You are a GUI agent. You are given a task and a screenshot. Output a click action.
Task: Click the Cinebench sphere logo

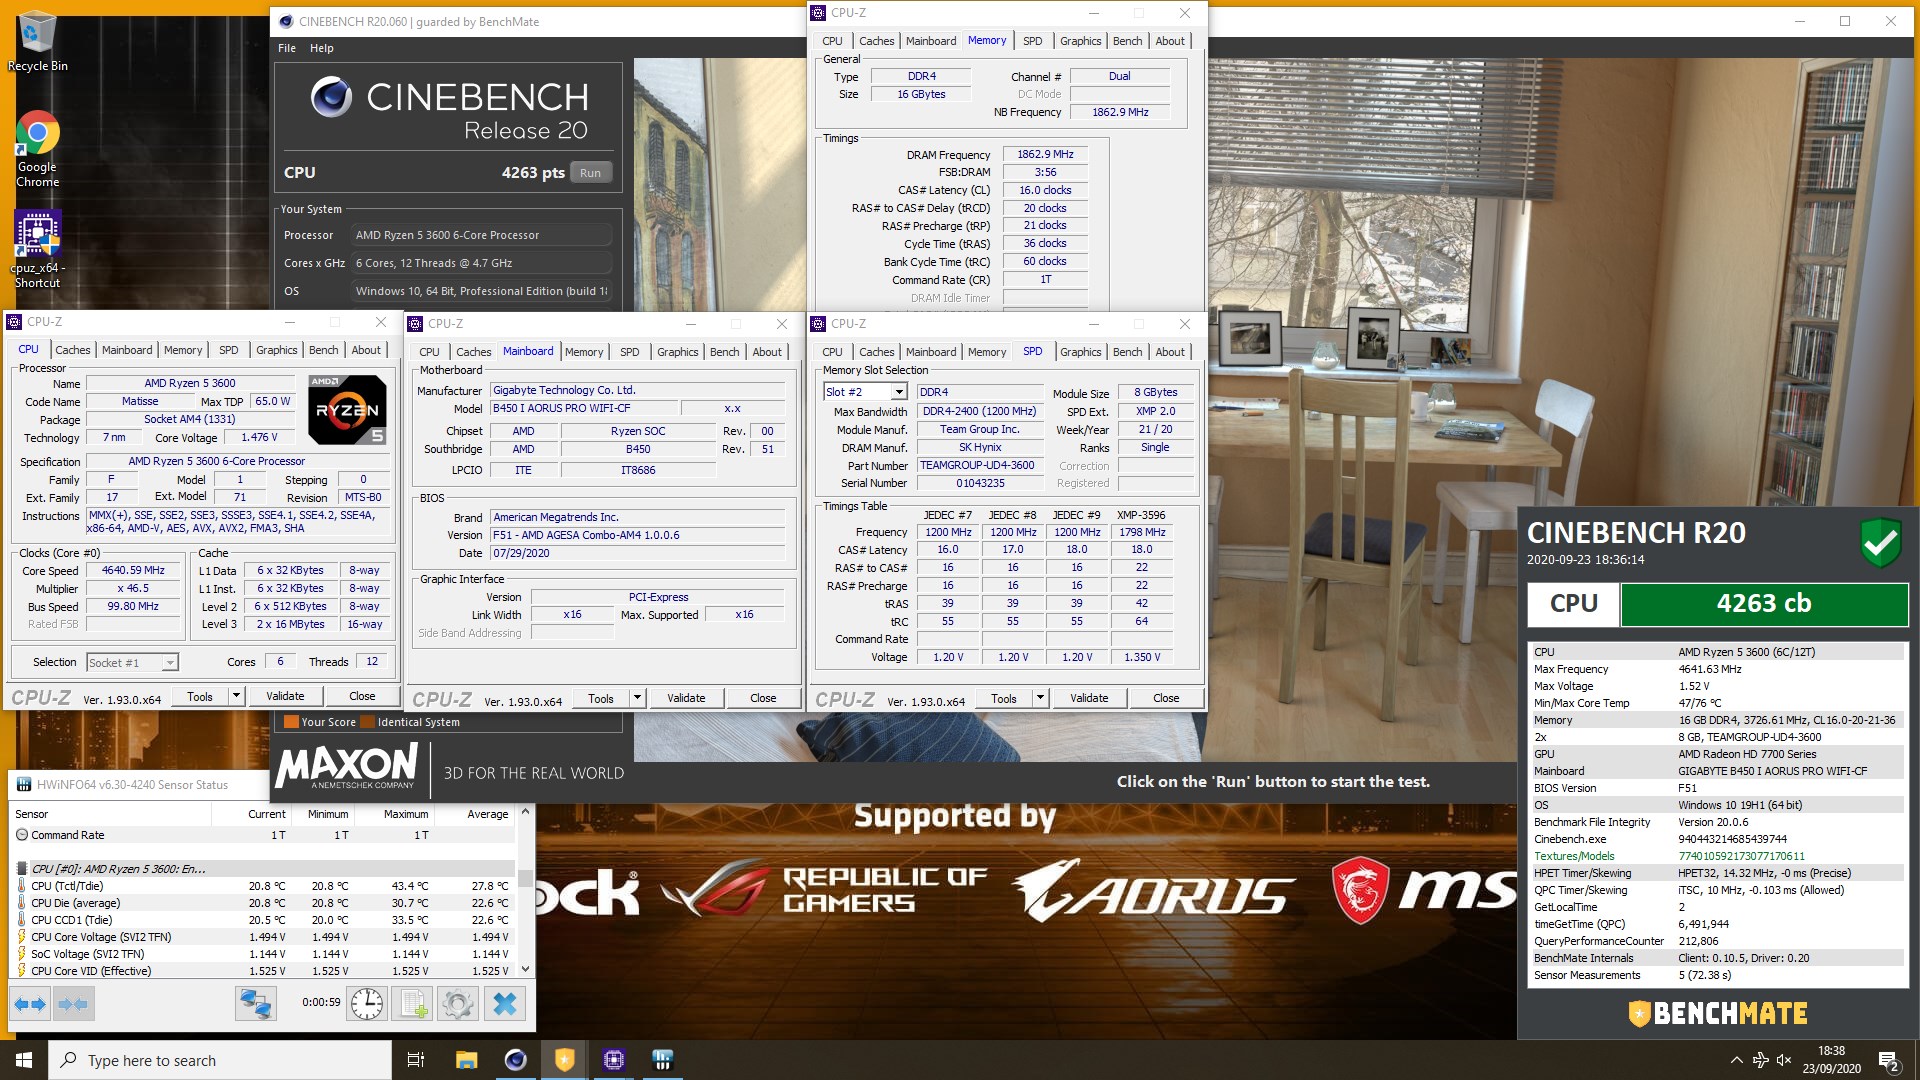pos(331,97)
